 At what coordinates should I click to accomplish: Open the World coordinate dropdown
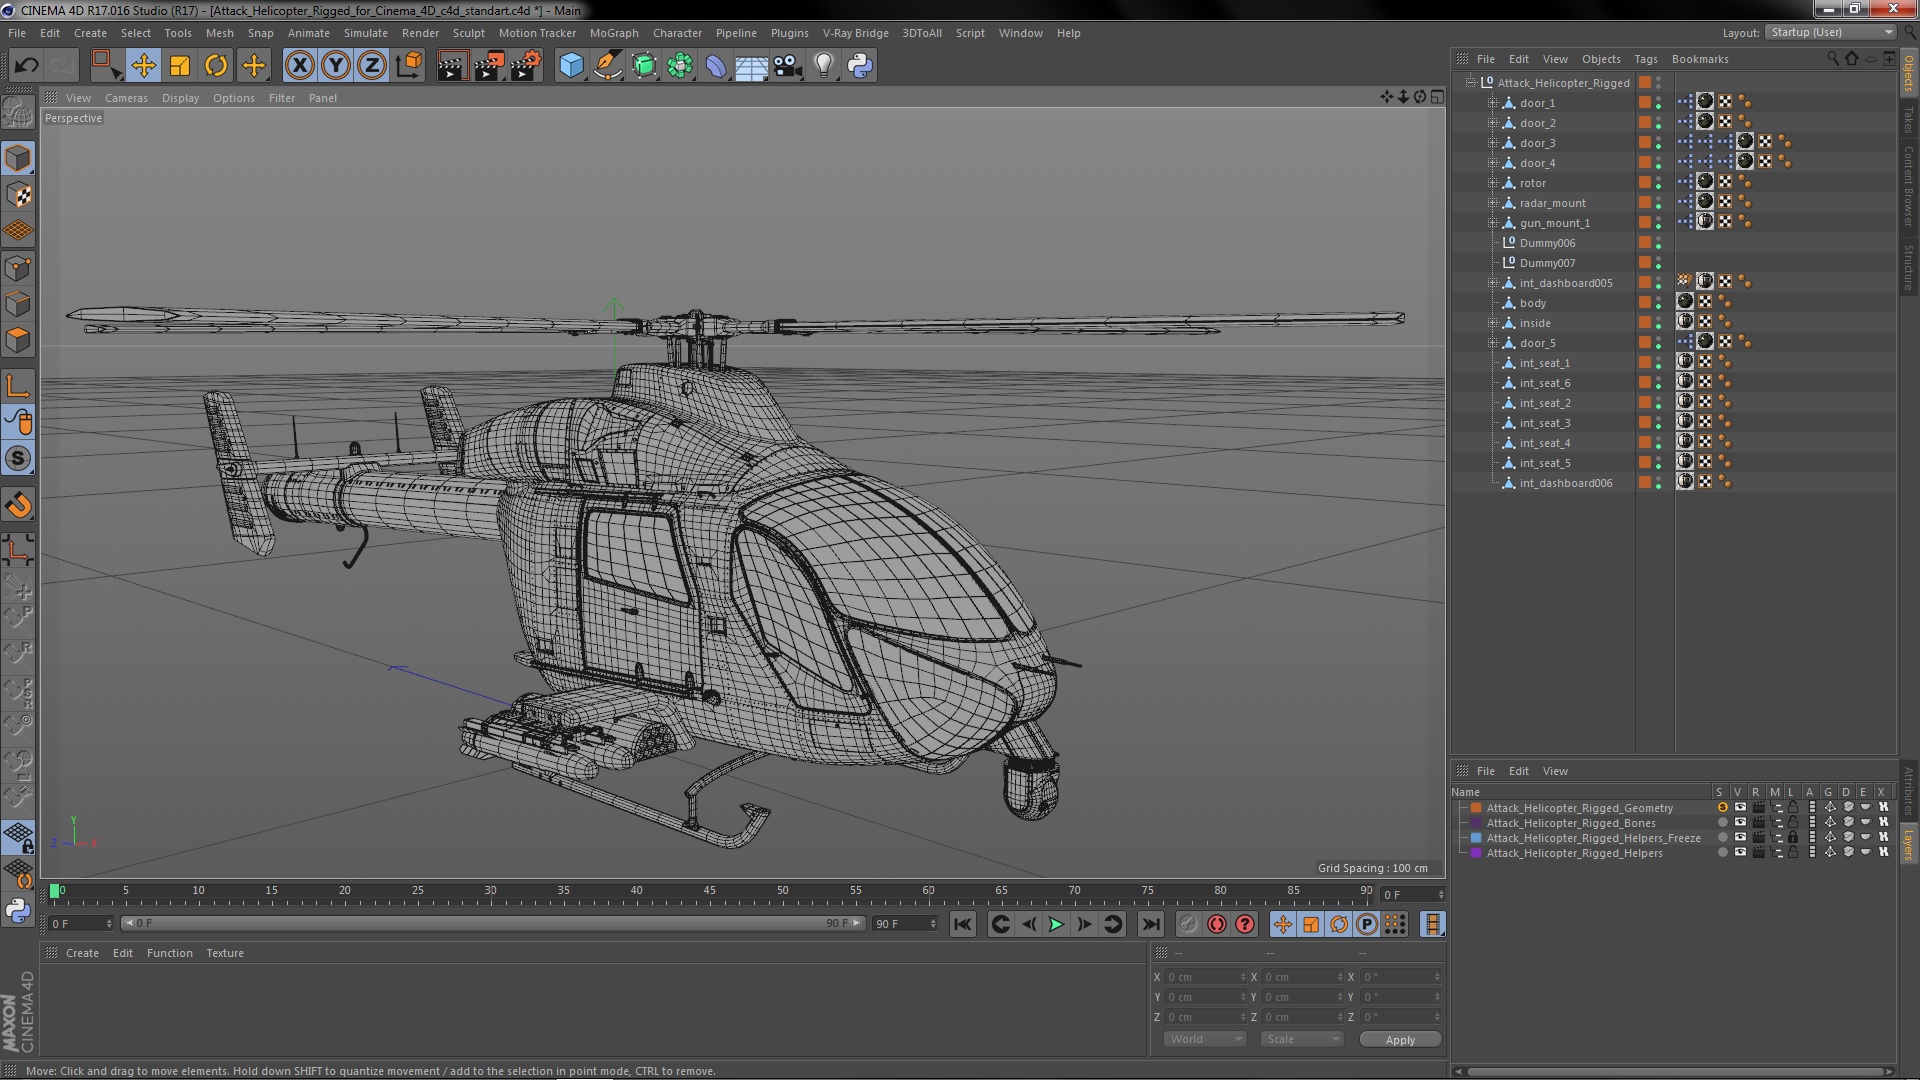(x=1205, y=1039)
